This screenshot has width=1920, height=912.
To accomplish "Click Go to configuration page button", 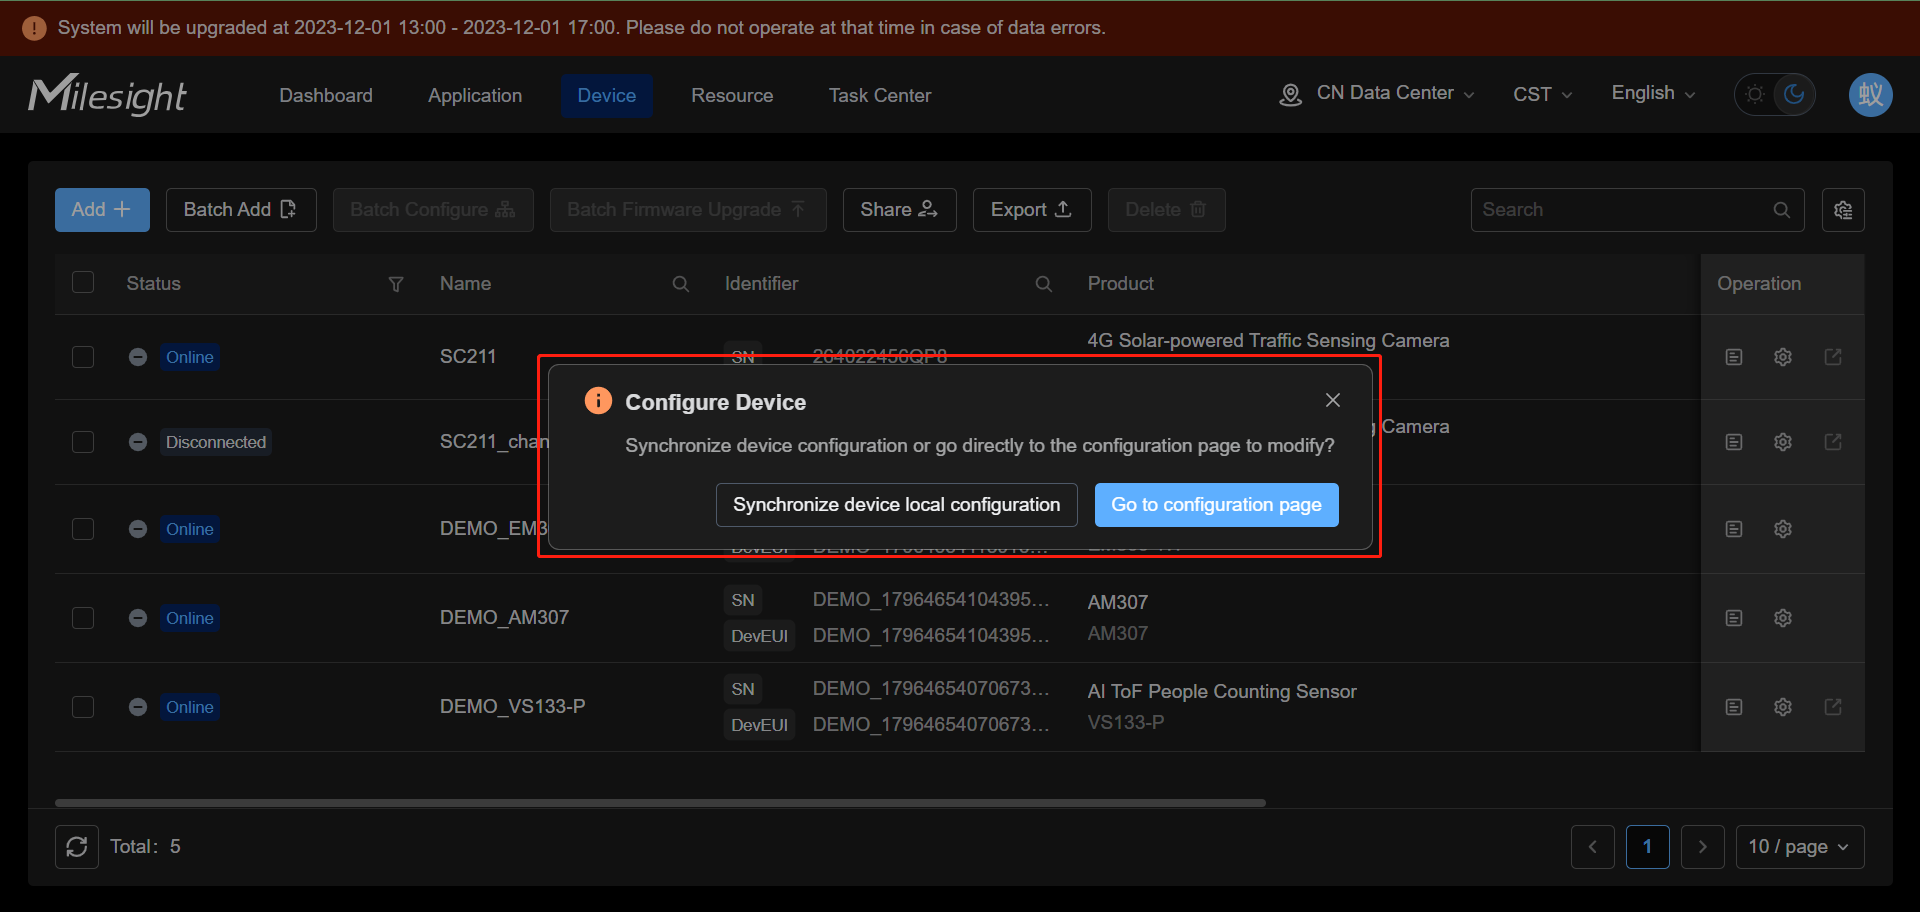I will coord(1217,505).
